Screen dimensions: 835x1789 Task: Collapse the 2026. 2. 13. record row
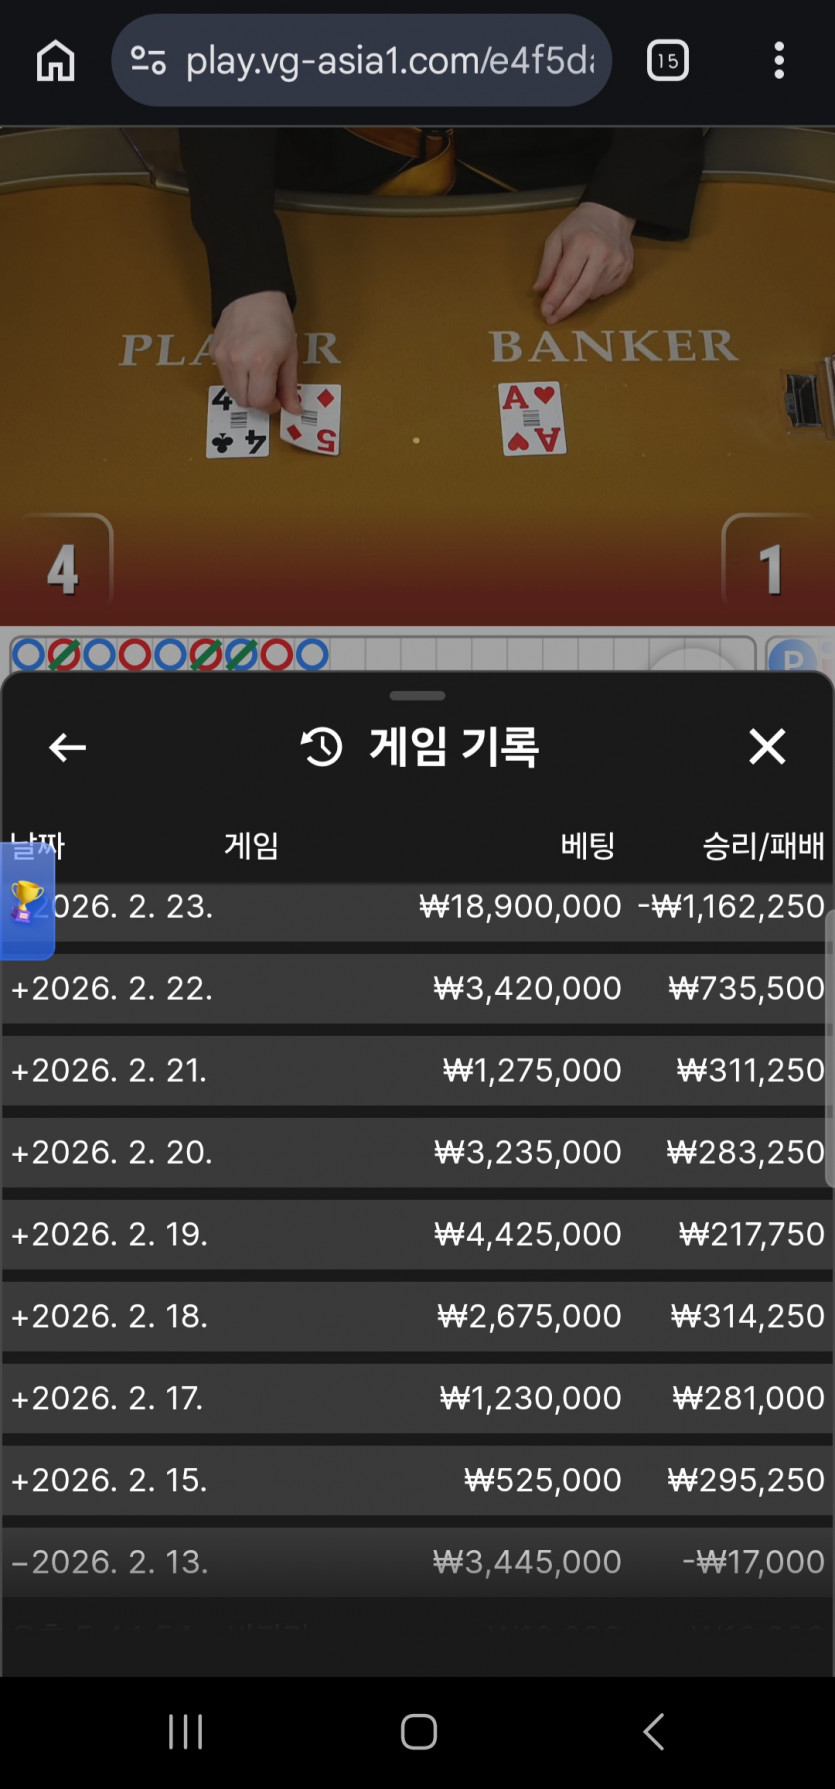point(110,1562)
